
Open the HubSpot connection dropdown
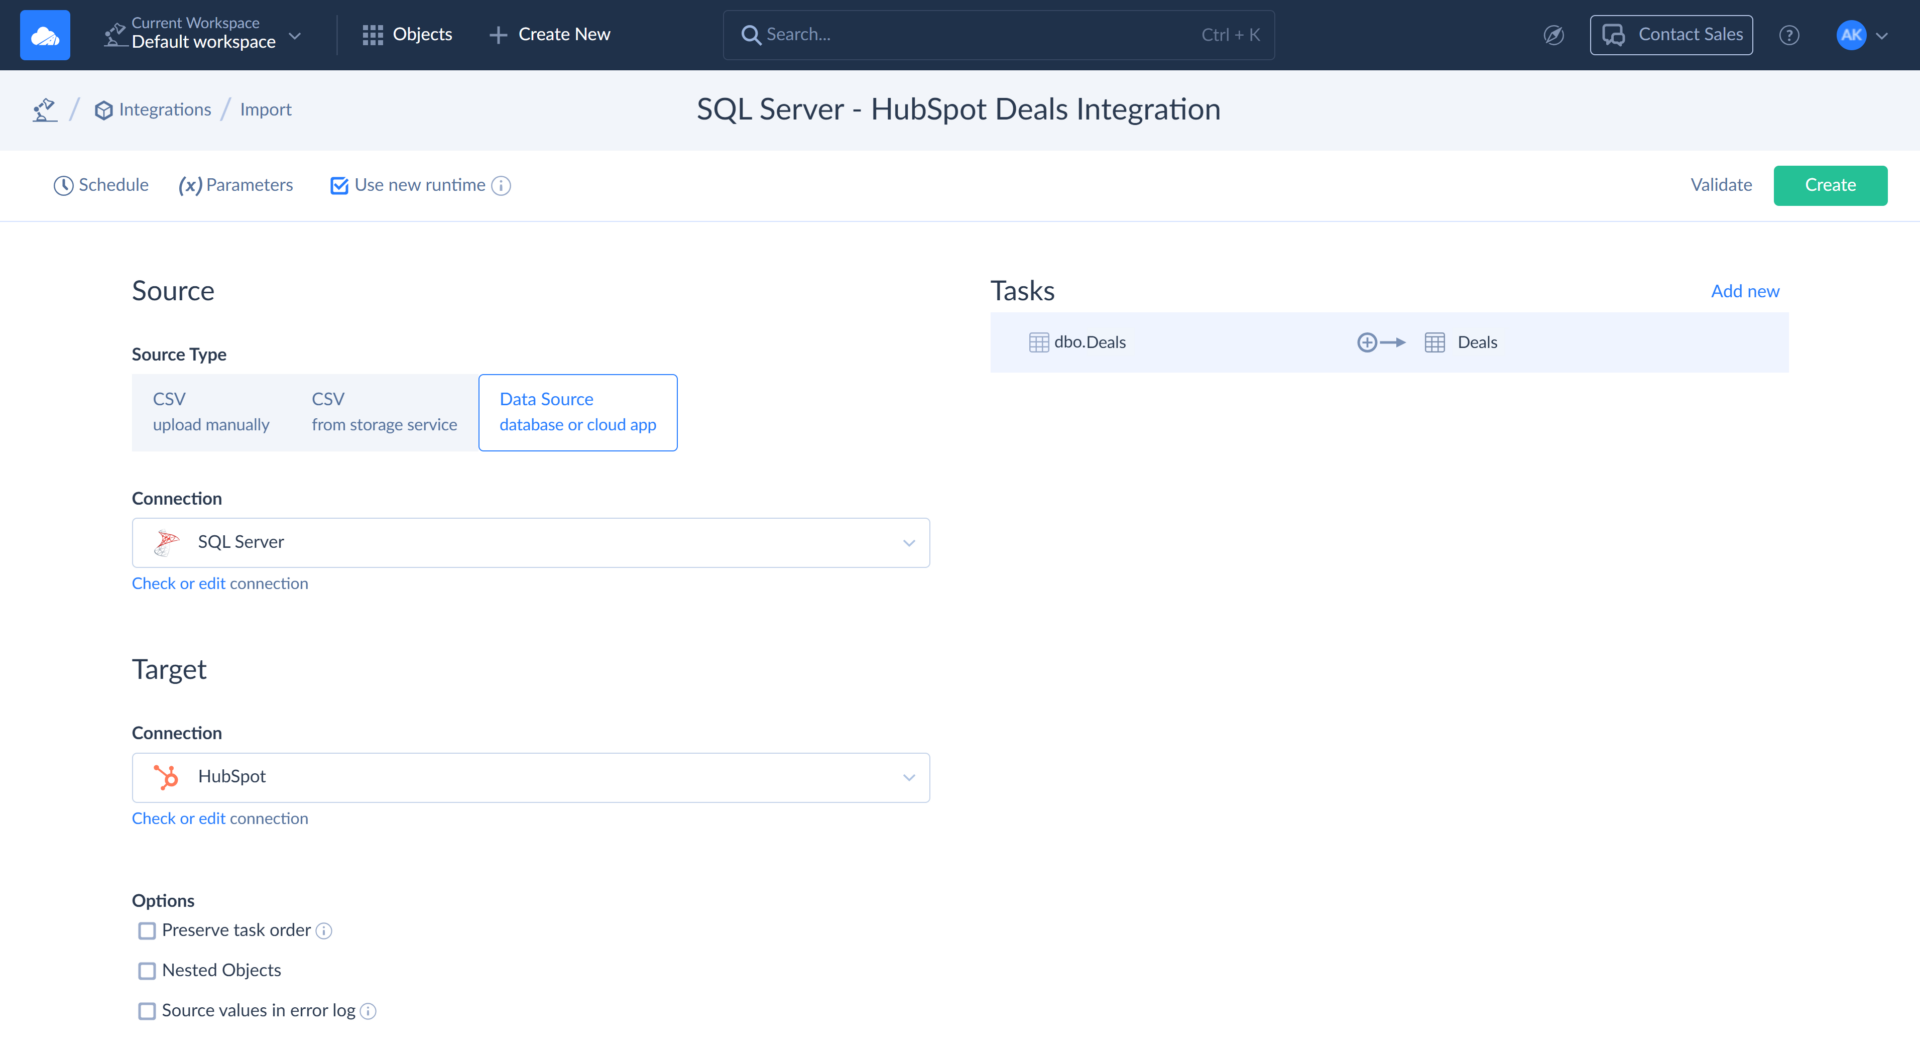tap(908, 777)
